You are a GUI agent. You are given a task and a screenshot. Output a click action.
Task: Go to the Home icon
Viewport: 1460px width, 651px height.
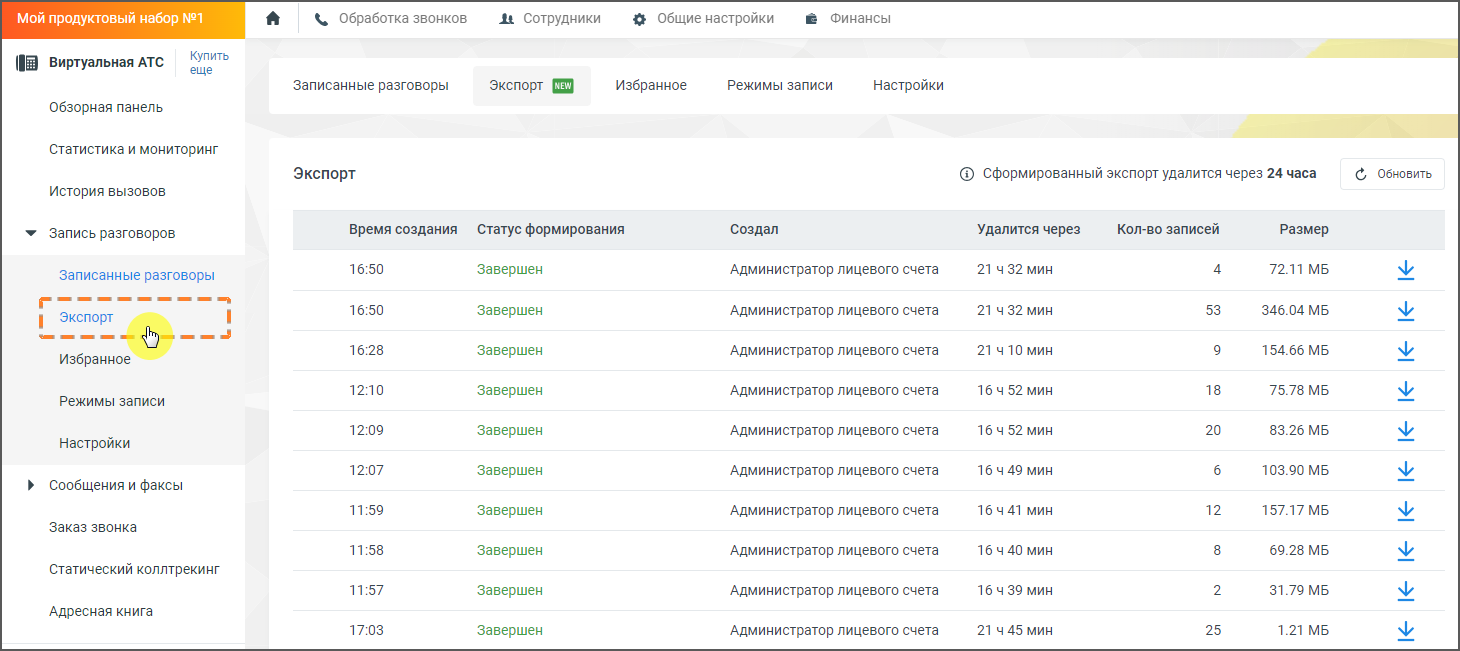point(273,18)
